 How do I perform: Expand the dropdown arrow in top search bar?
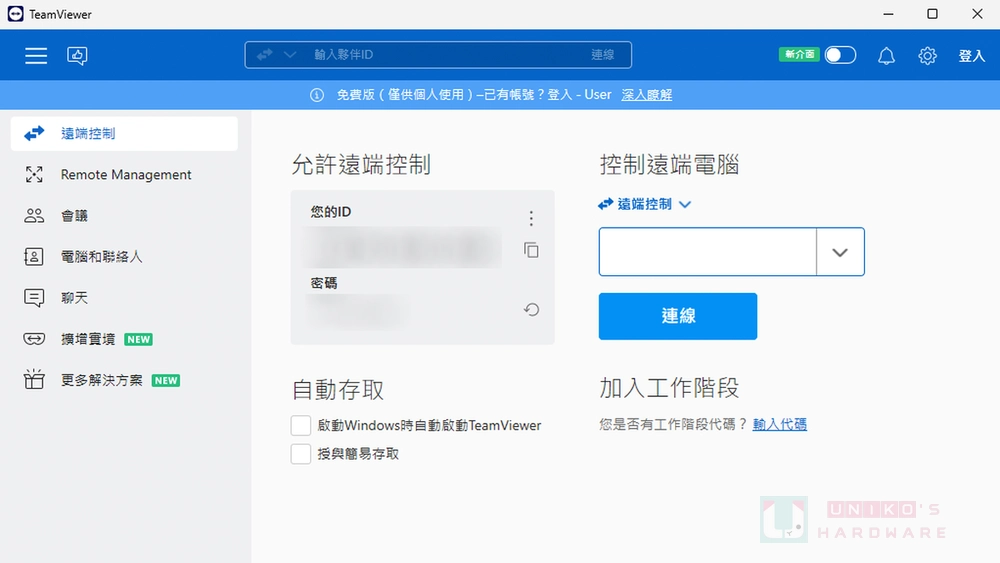pyautogui.click(x=290, y=55)
